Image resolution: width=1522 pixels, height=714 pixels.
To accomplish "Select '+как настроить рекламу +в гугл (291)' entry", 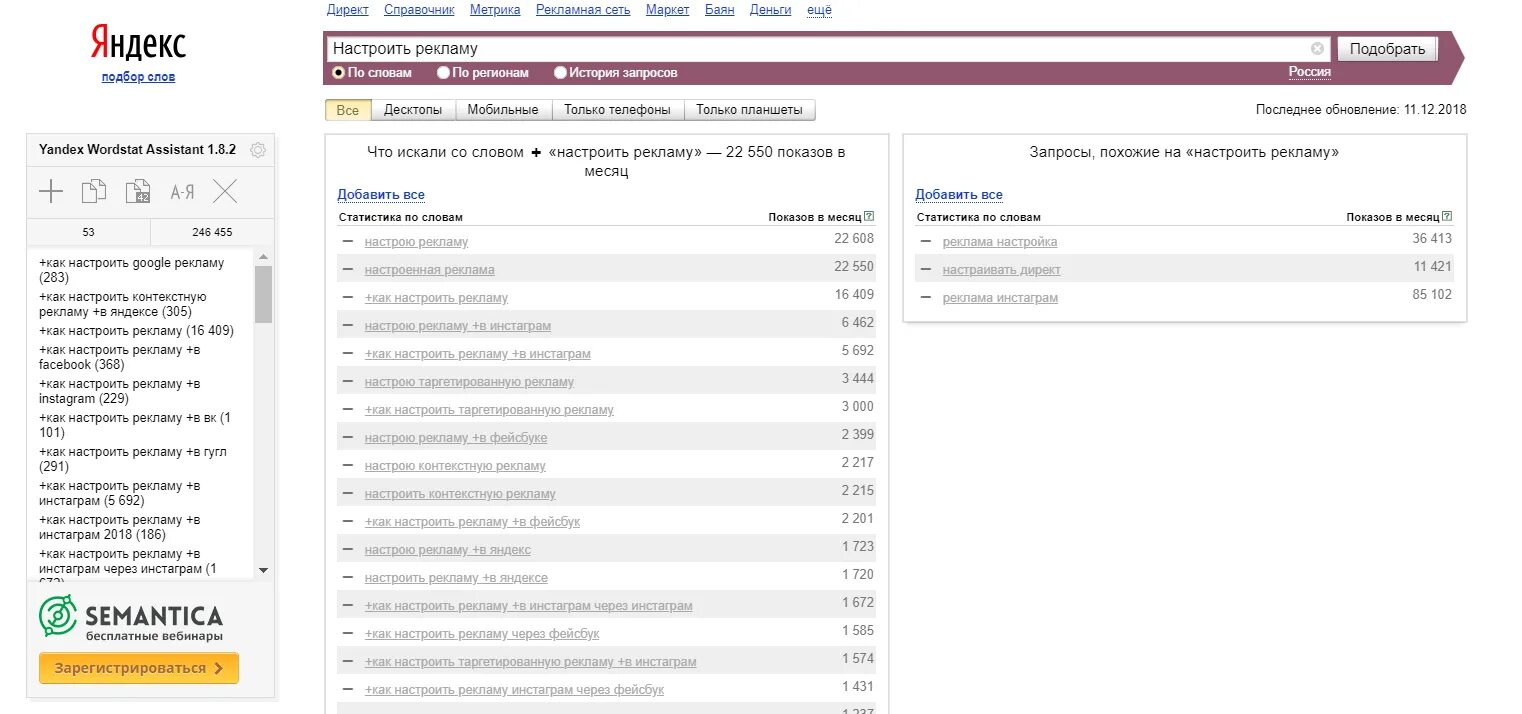I will 133,459.
